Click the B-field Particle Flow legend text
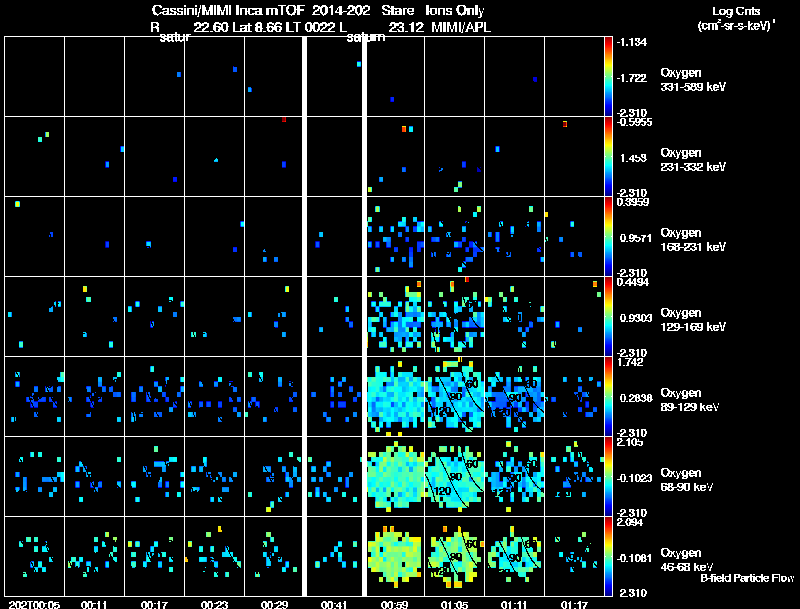The width and height of the screenshot is (800, 609). point(747,578)
